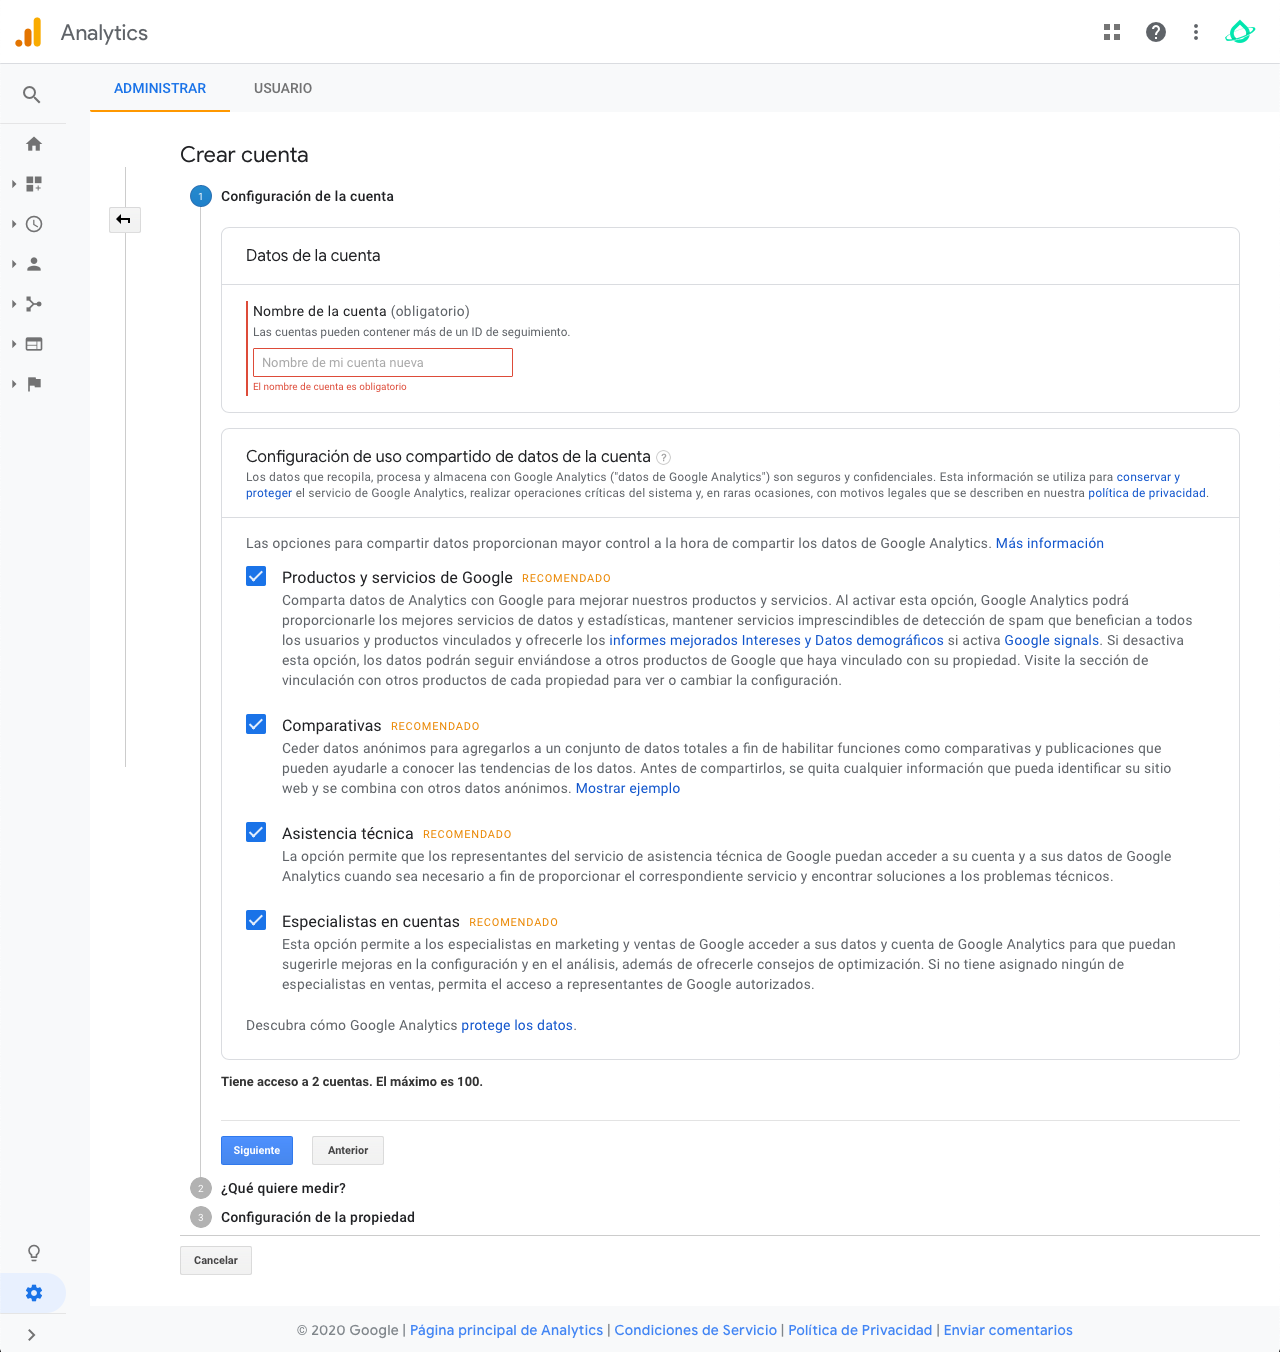Viewport: 1280px width, 1352px height.
Task: Click the search magnifier icon in sidebar
Action: click(32, 95)
